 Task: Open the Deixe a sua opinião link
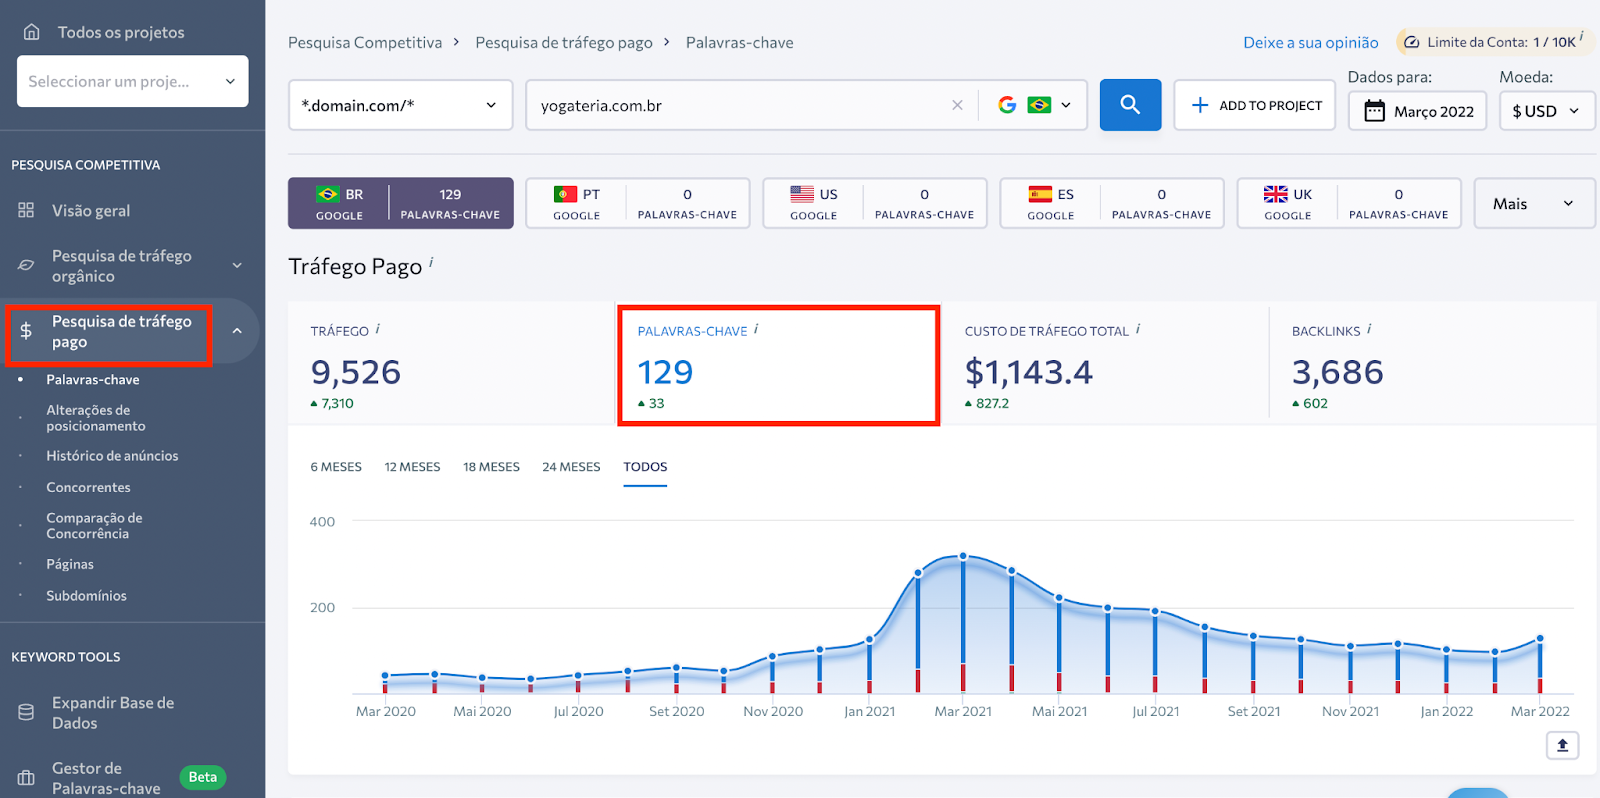tap(1311, 43)
